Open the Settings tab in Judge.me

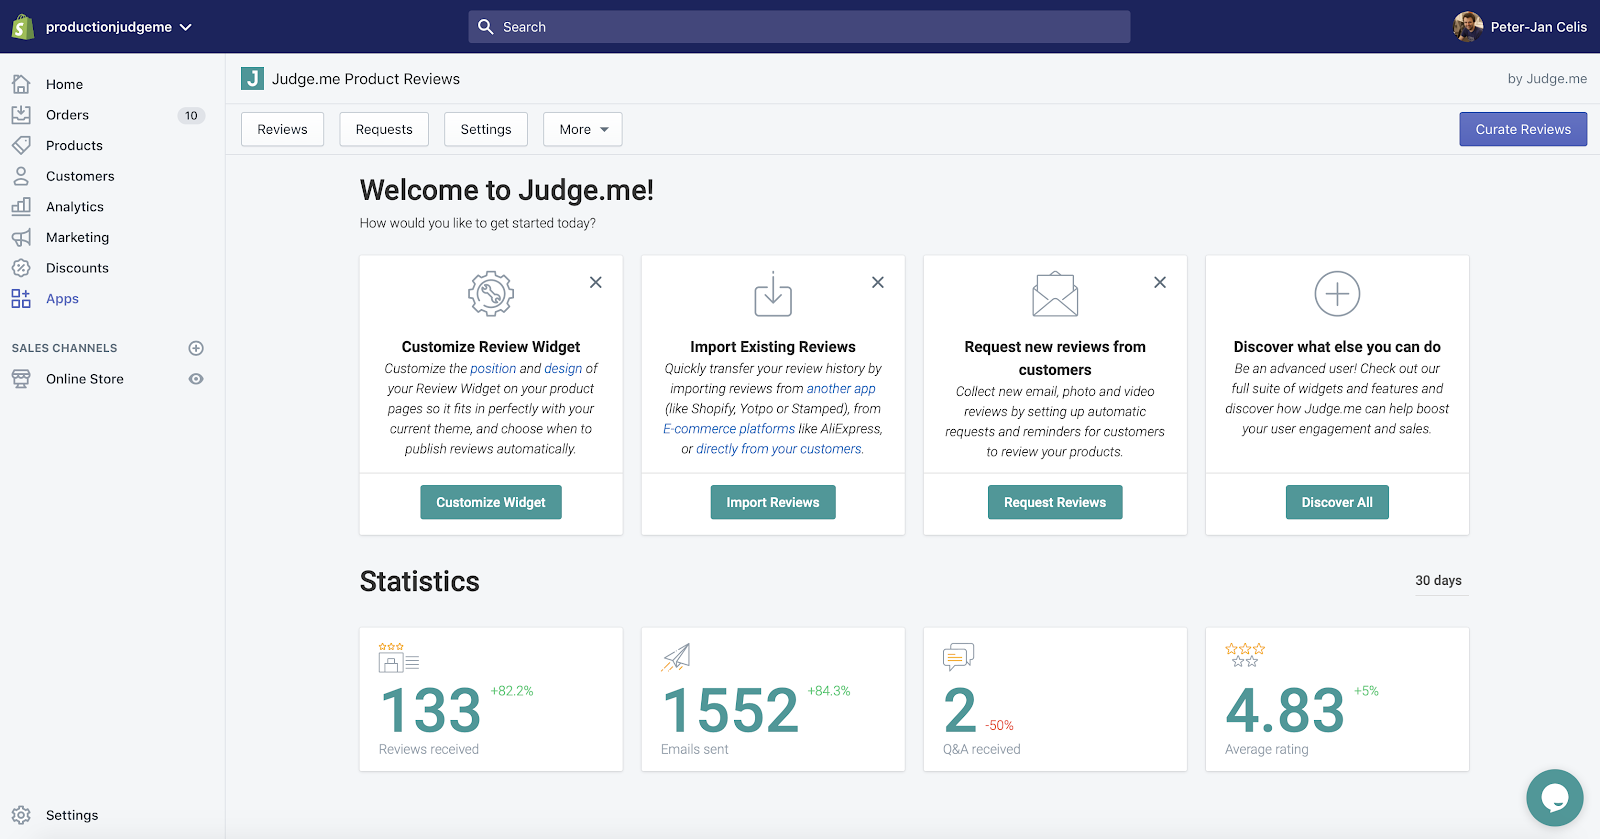(x=486, y=129)
